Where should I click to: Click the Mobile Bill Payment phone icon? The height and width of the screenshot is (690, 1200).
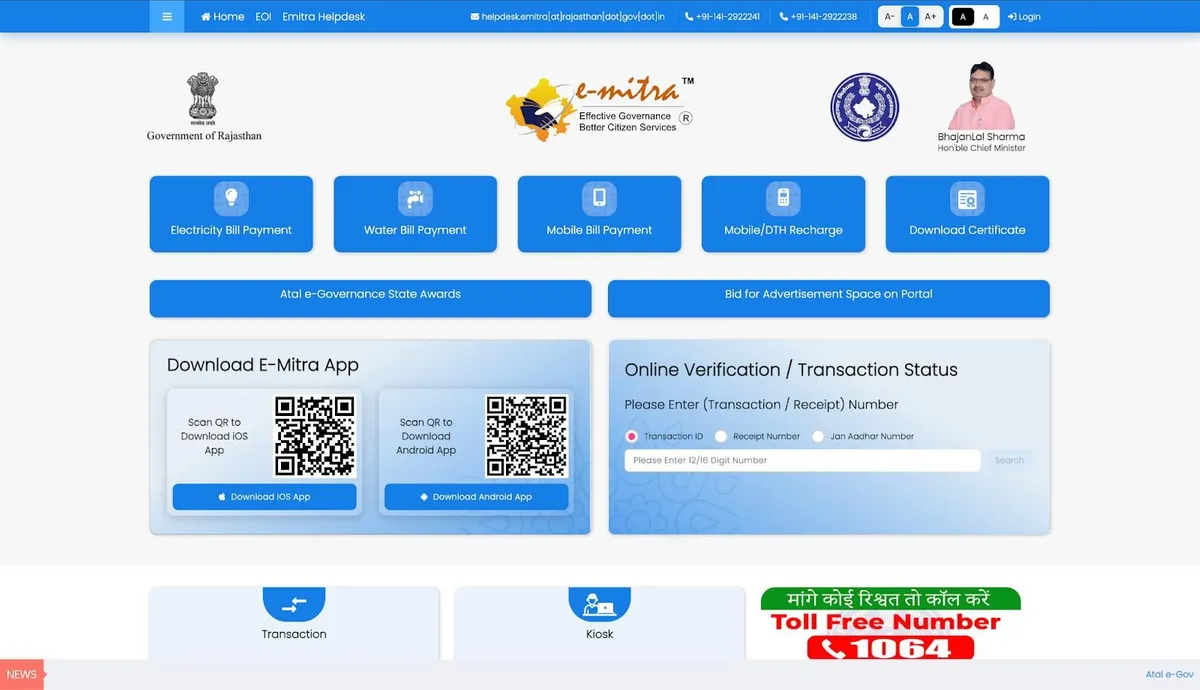[599, 198]
